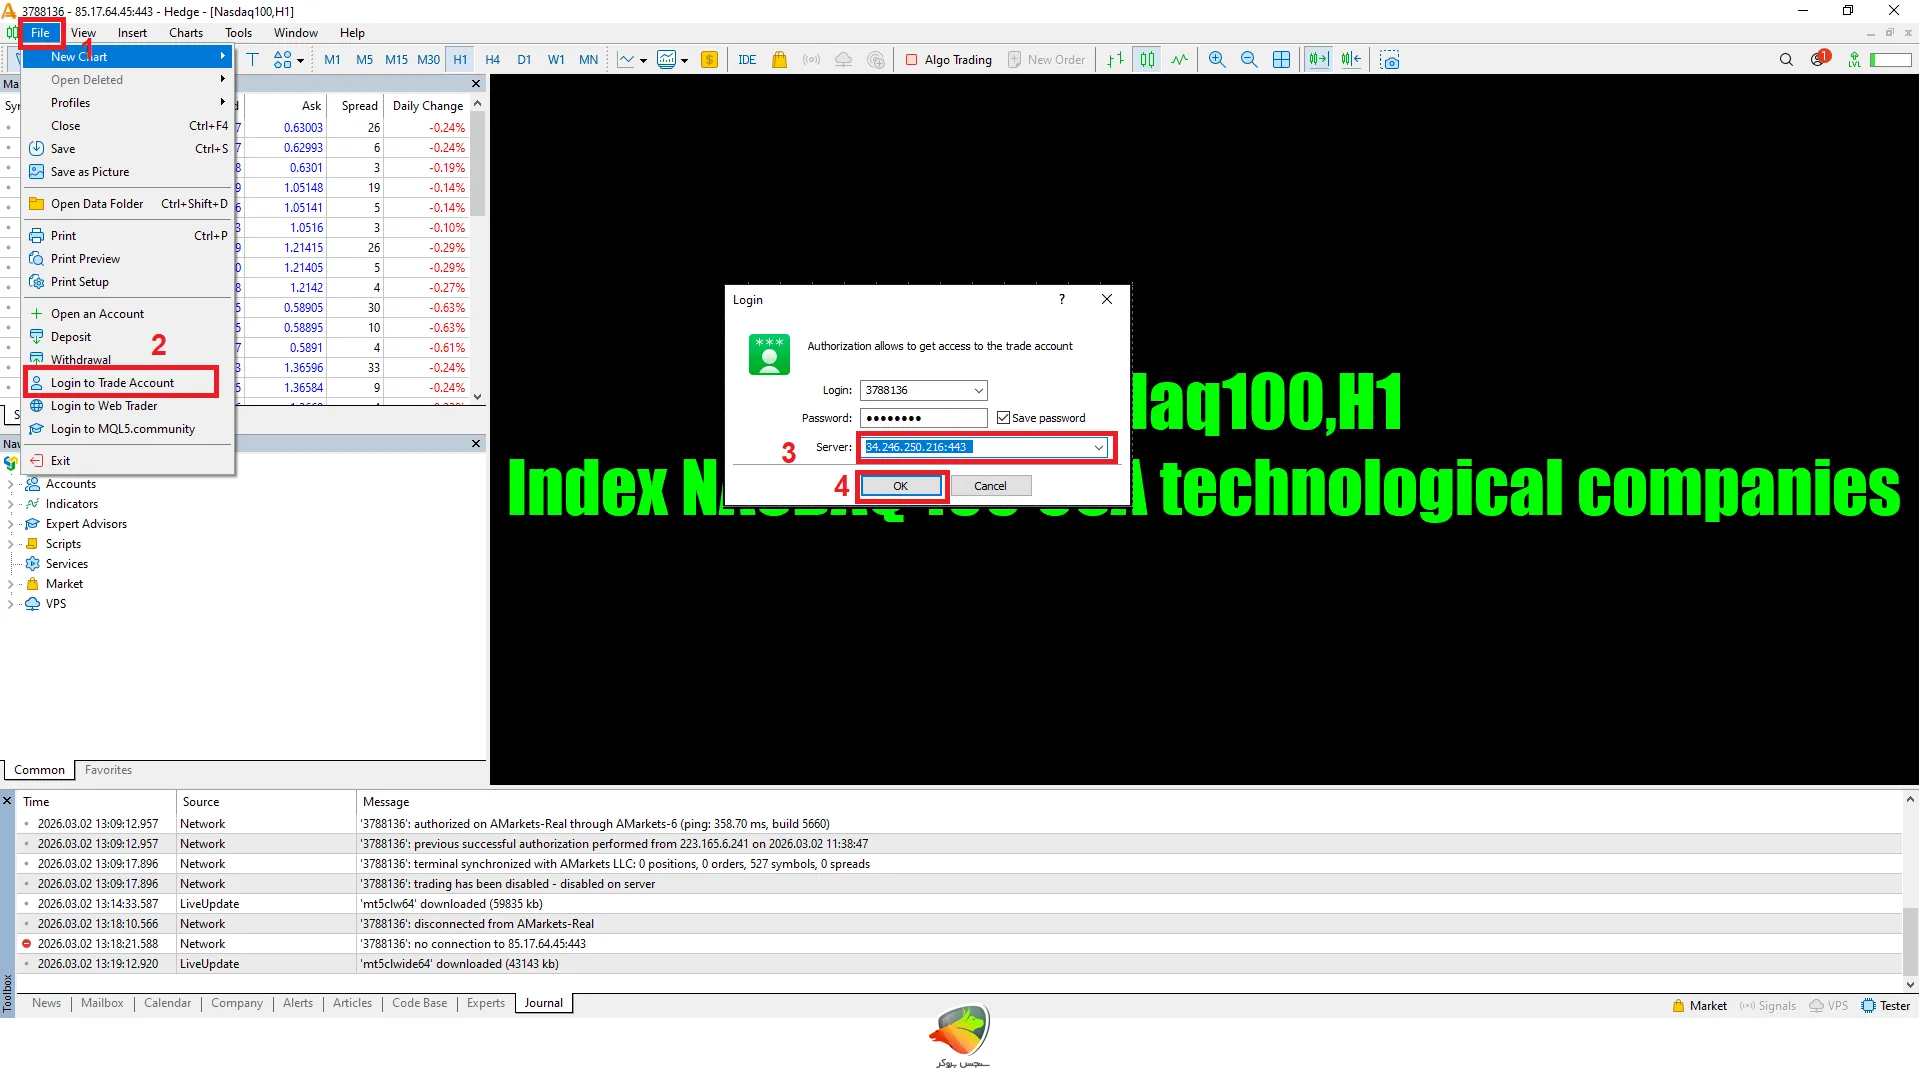Select the H4 timeframe button

click(x=492, y=60)
